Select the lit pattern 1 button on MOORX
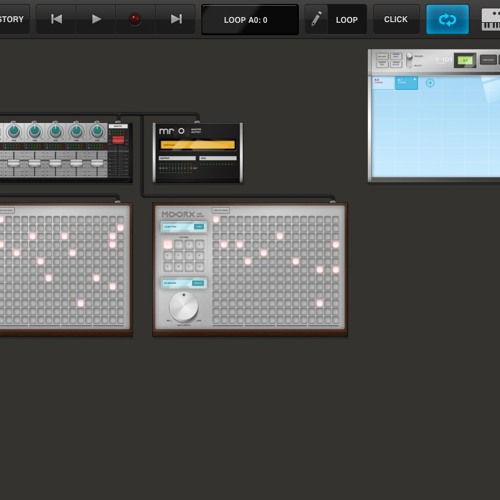 168,244
